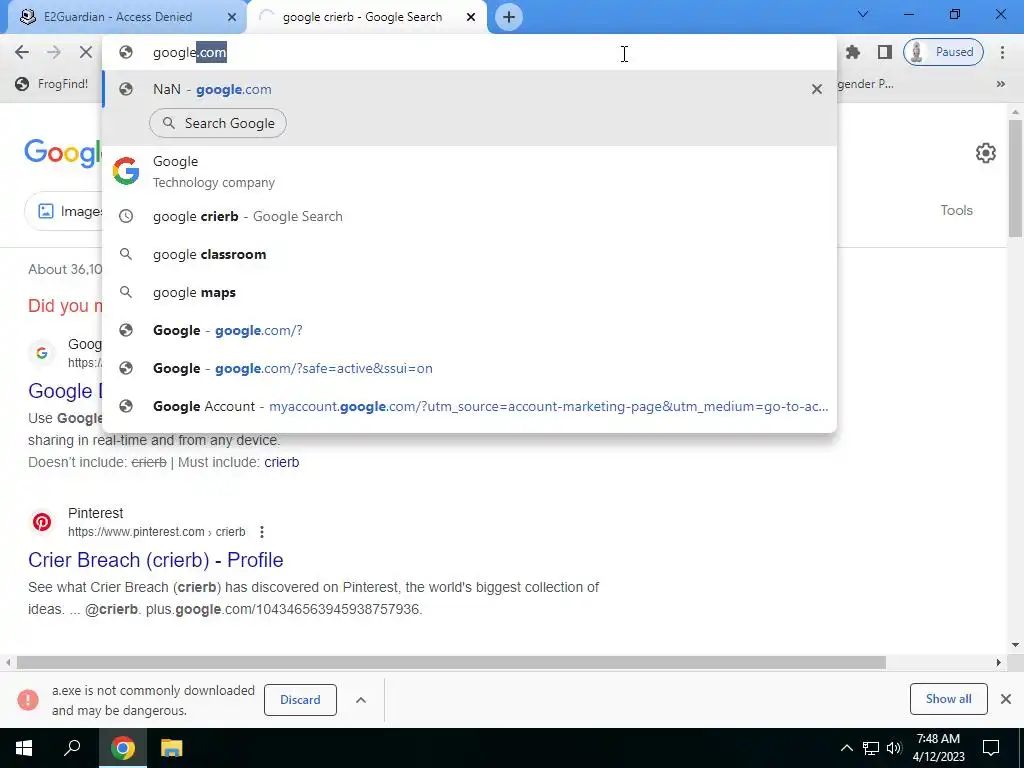
Task: Open a new tab
Action: pyautogui.click(x=509, y=17)
